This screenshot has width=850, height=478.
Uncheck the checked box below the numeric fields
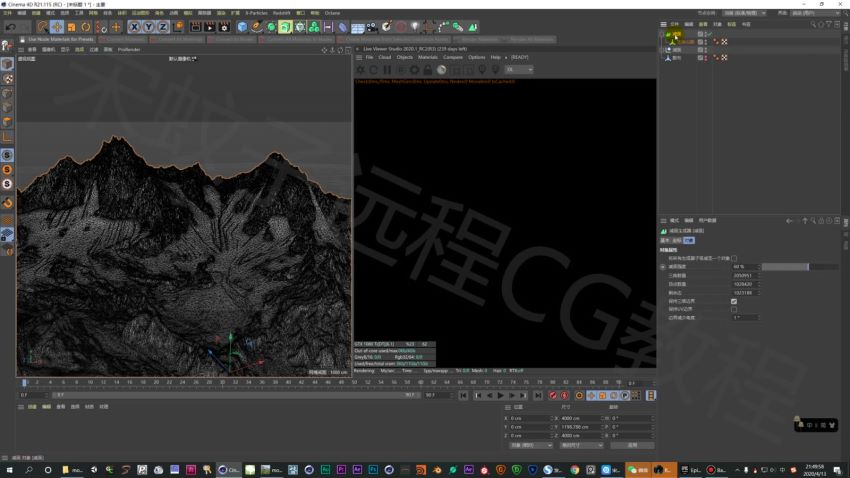734,301
